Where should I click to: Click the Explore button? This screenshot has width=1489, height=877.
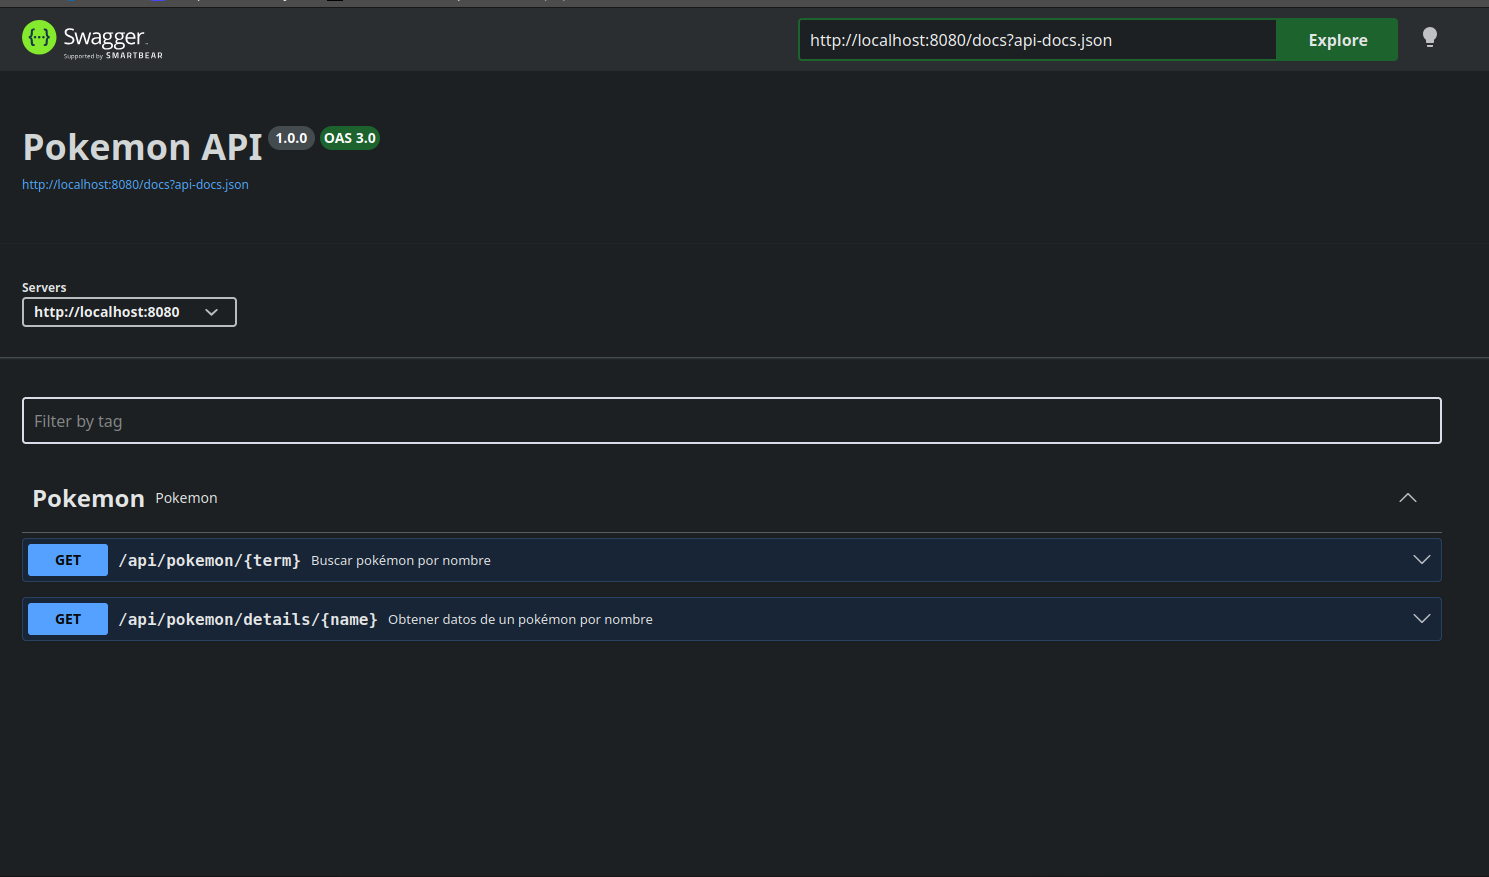pyautogui.click(x=1337, y=40)
